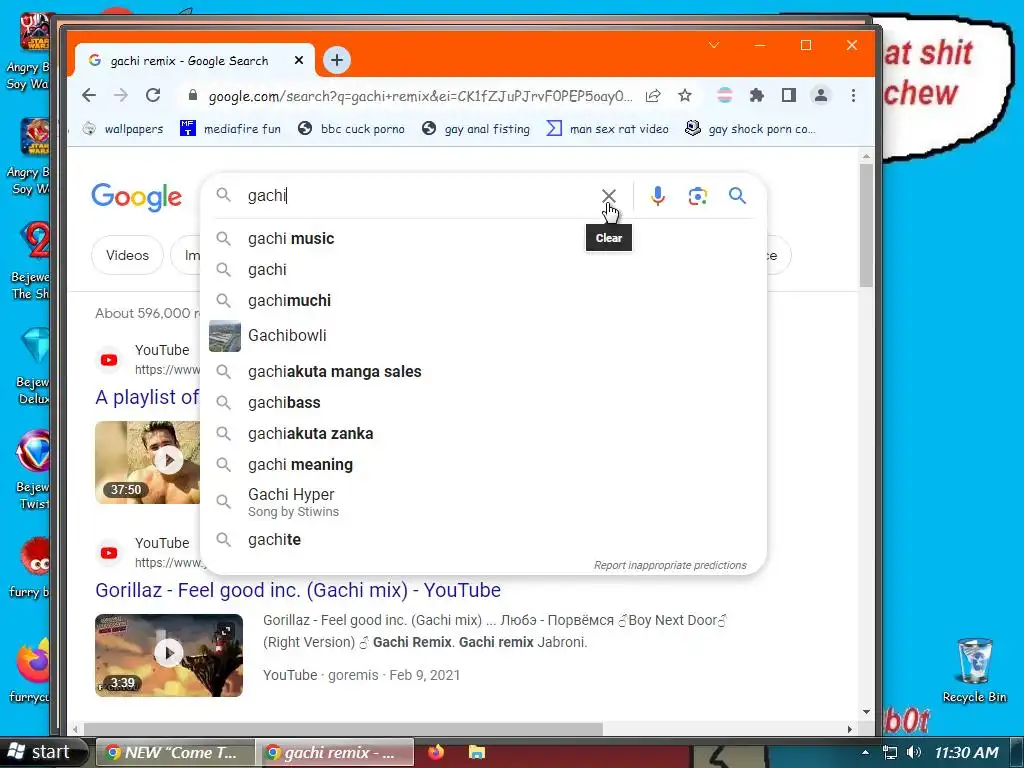The height and width of the screenshot is (768, 1024).
Task: Click the horizontal scrollbar thumb
Action: (343, 729)
